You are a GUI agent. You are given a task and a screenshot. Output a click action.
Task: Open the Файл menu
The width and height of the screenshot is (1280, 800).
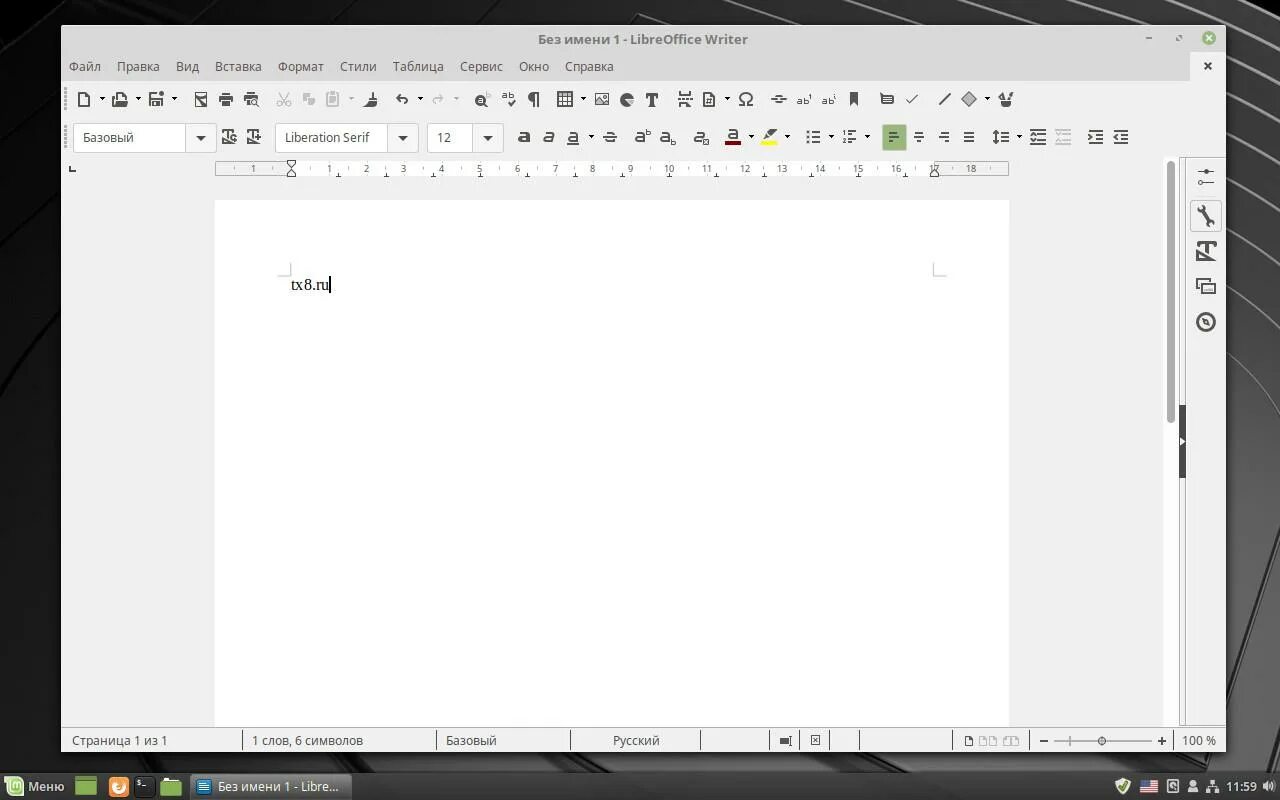pyautogui.click(x=85, y=66)
